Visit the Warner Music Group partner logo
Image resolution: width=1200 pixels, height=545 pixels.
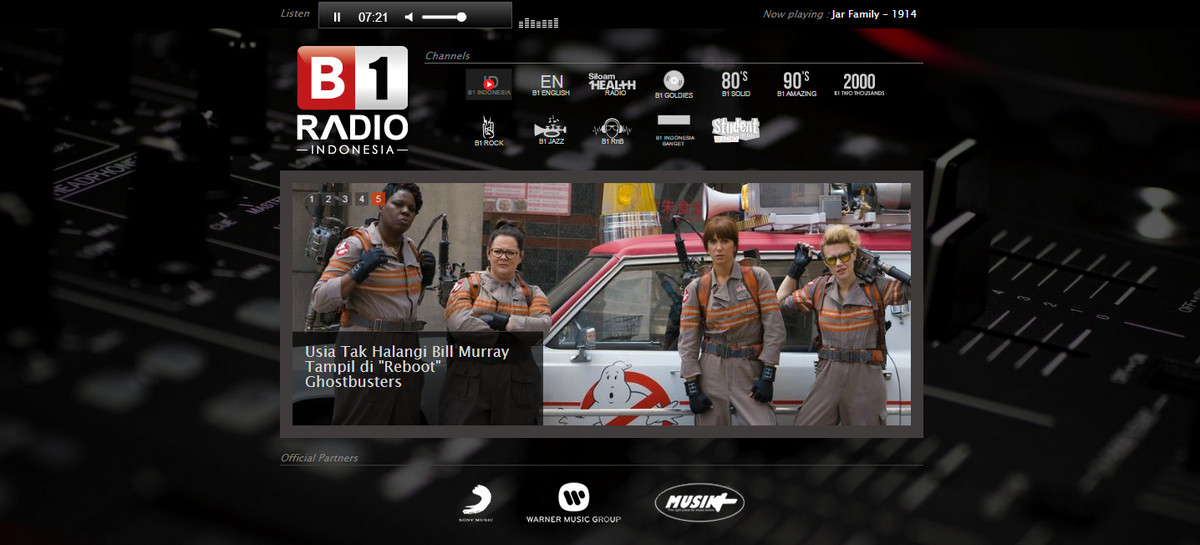point(574,504)
